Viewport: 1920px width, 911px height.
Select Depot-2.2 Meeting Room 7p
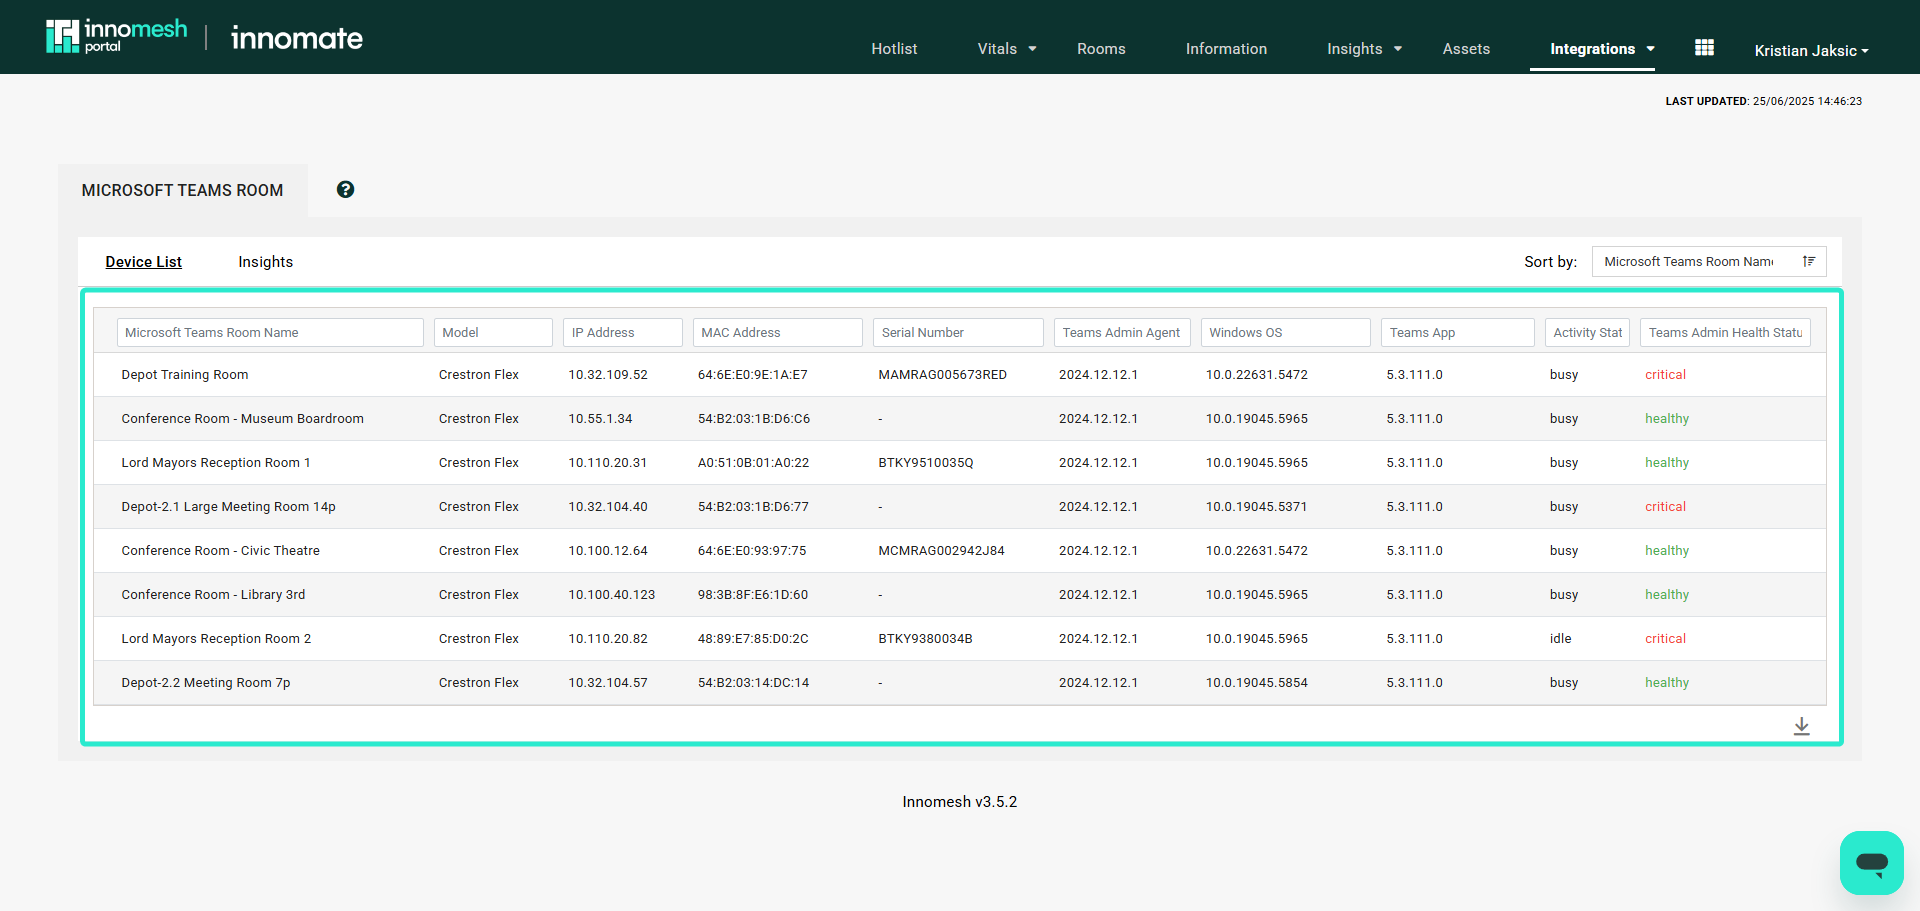206,683
